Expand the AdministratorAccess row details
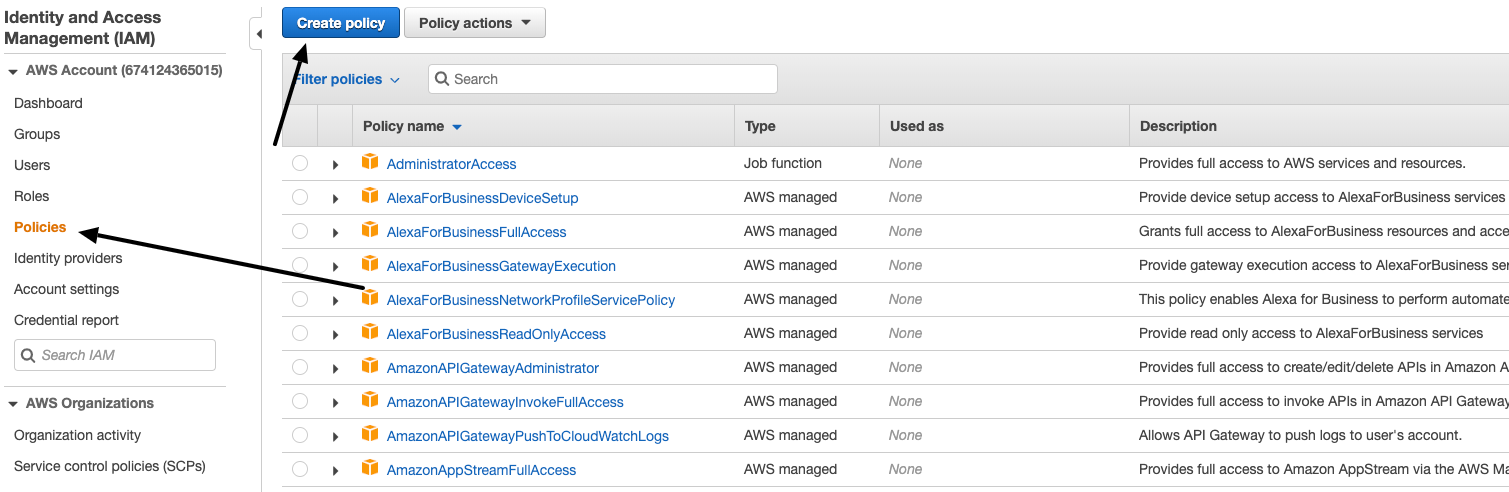This screenshot has width=1509, height=492. click(335, 165)
